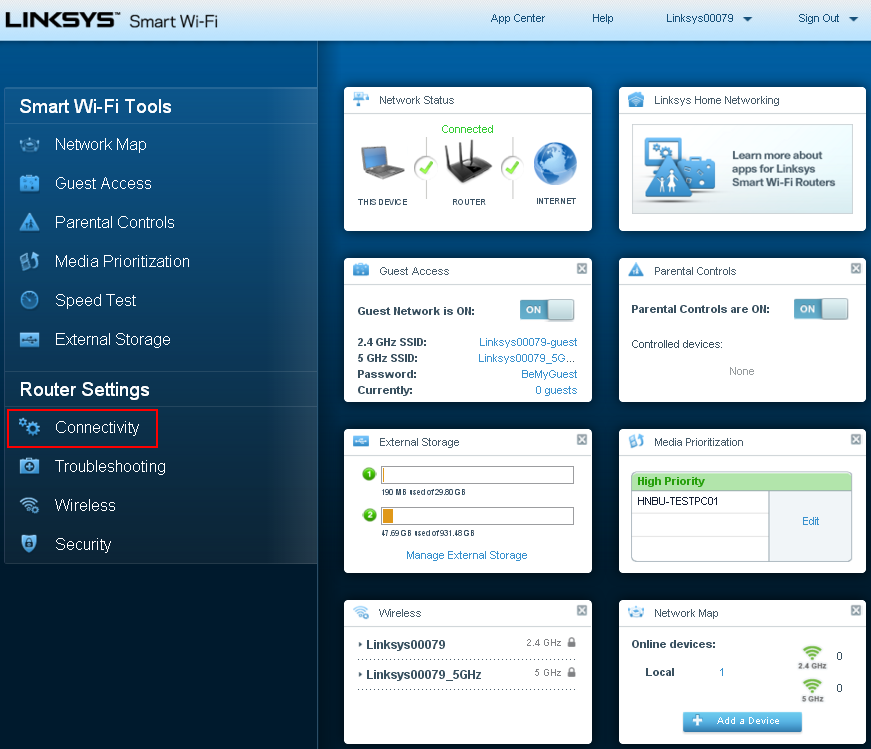Open Speed Test in sidebar
The image size is (871, 749).
(96, 300)
